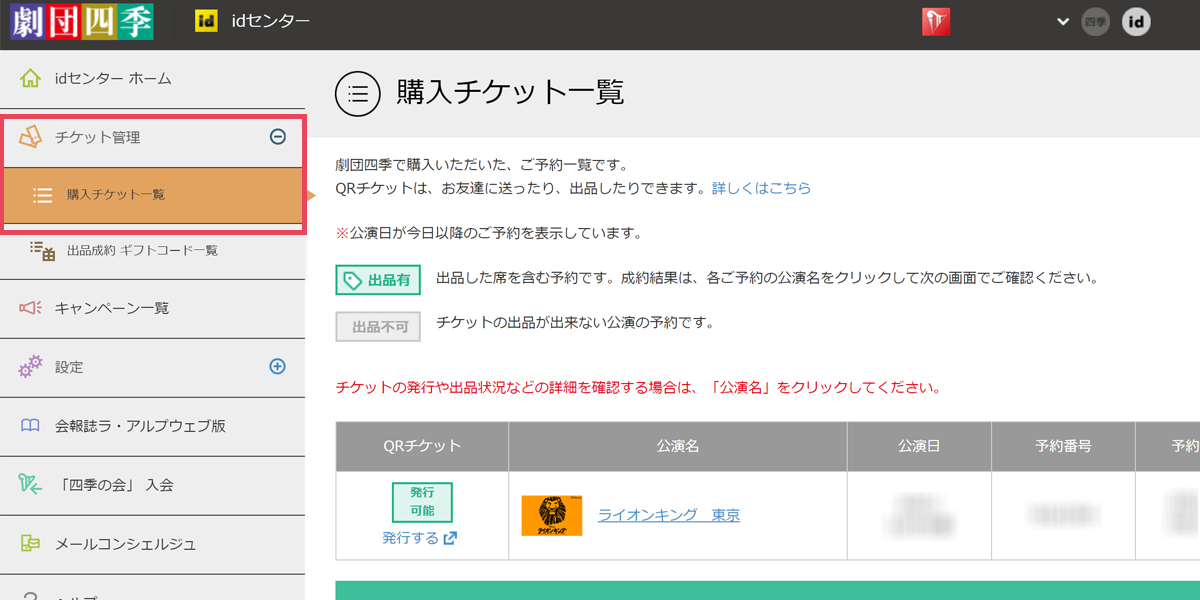Click the 購入チケット一覧 page heading

[510, 92]
